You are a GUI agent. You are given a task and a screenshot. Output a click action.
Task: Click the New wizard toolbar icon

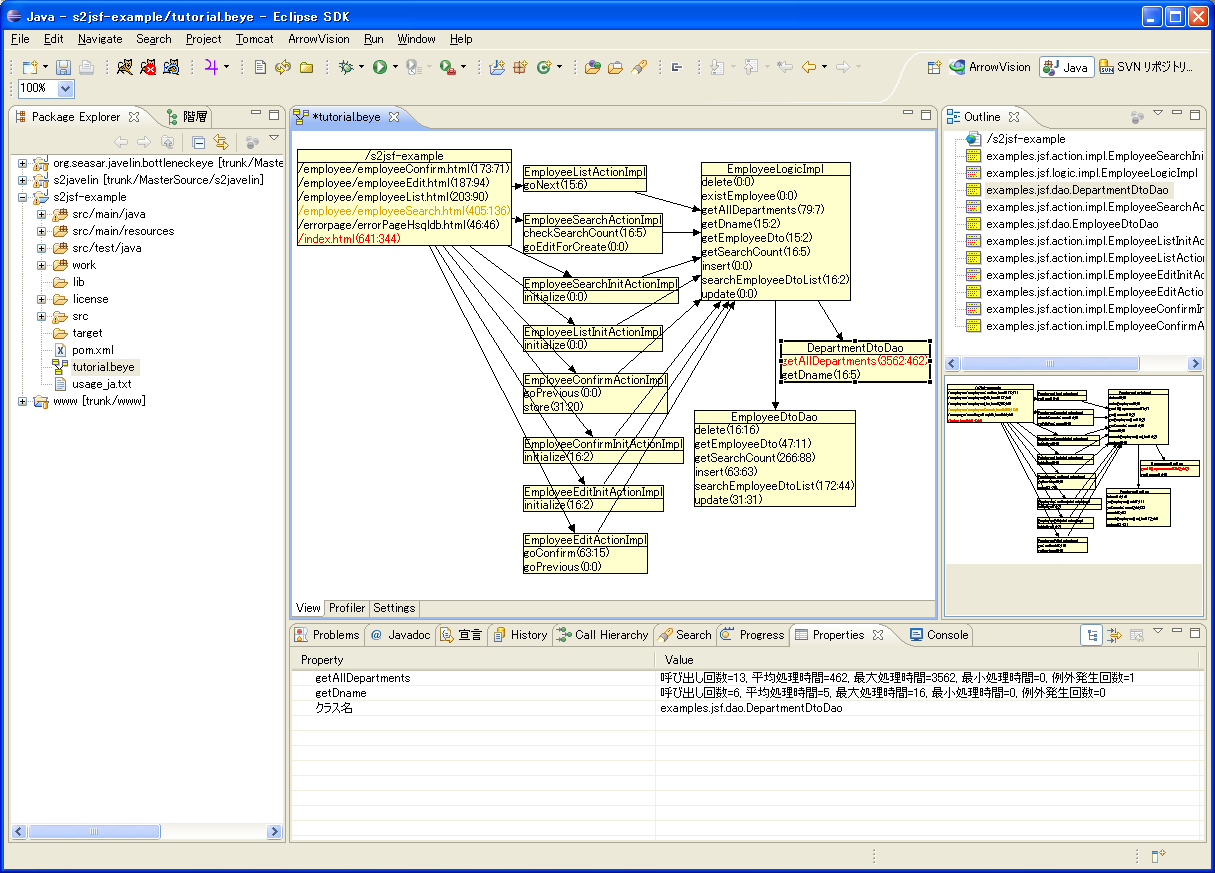31,67
